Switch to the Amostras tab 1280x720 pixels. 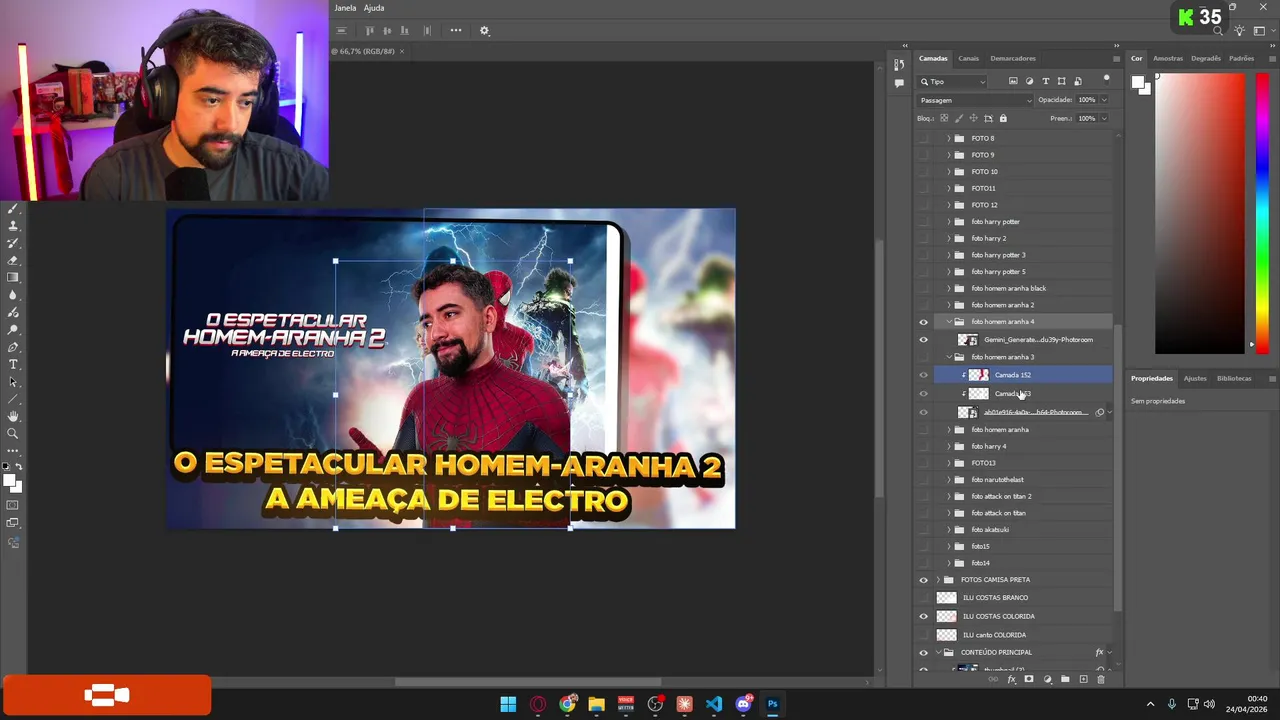coord(1168,58)
